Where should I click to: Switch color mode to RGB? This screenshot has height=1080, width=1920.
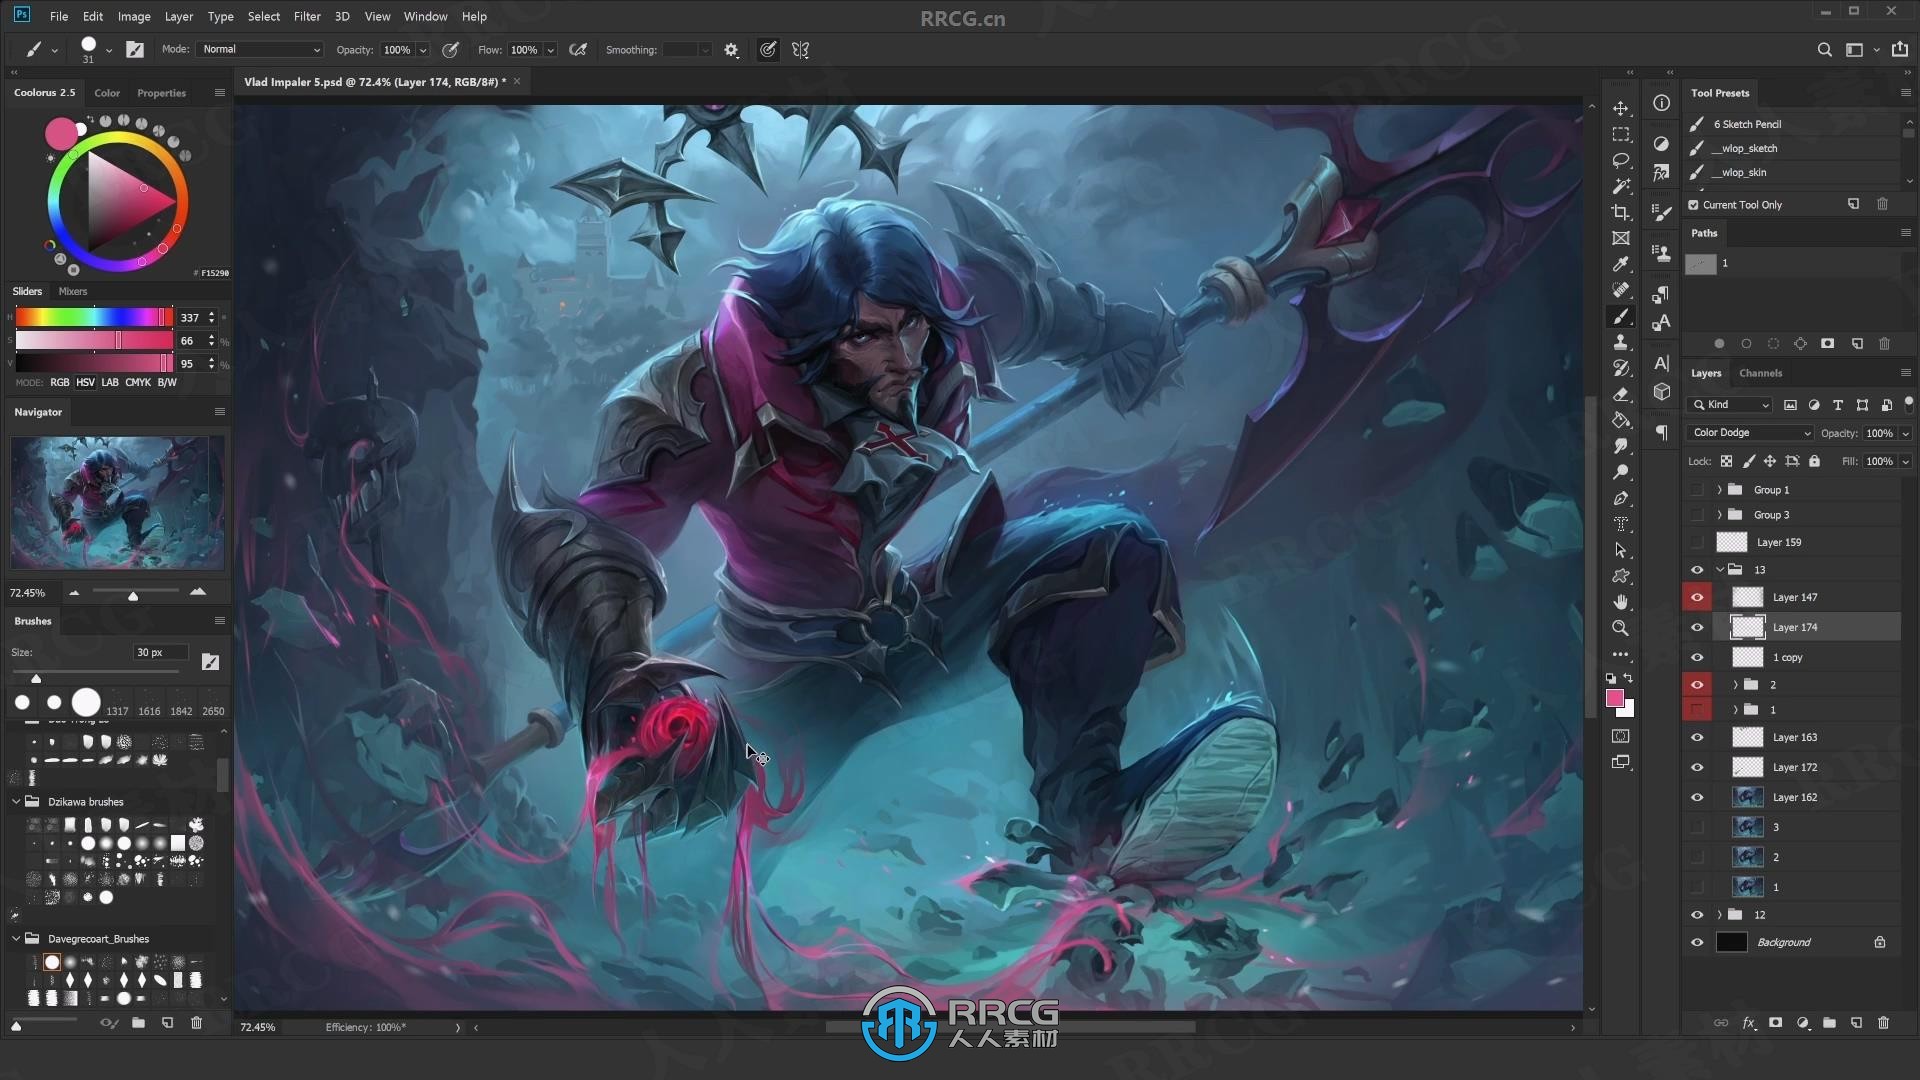point(60,382)
